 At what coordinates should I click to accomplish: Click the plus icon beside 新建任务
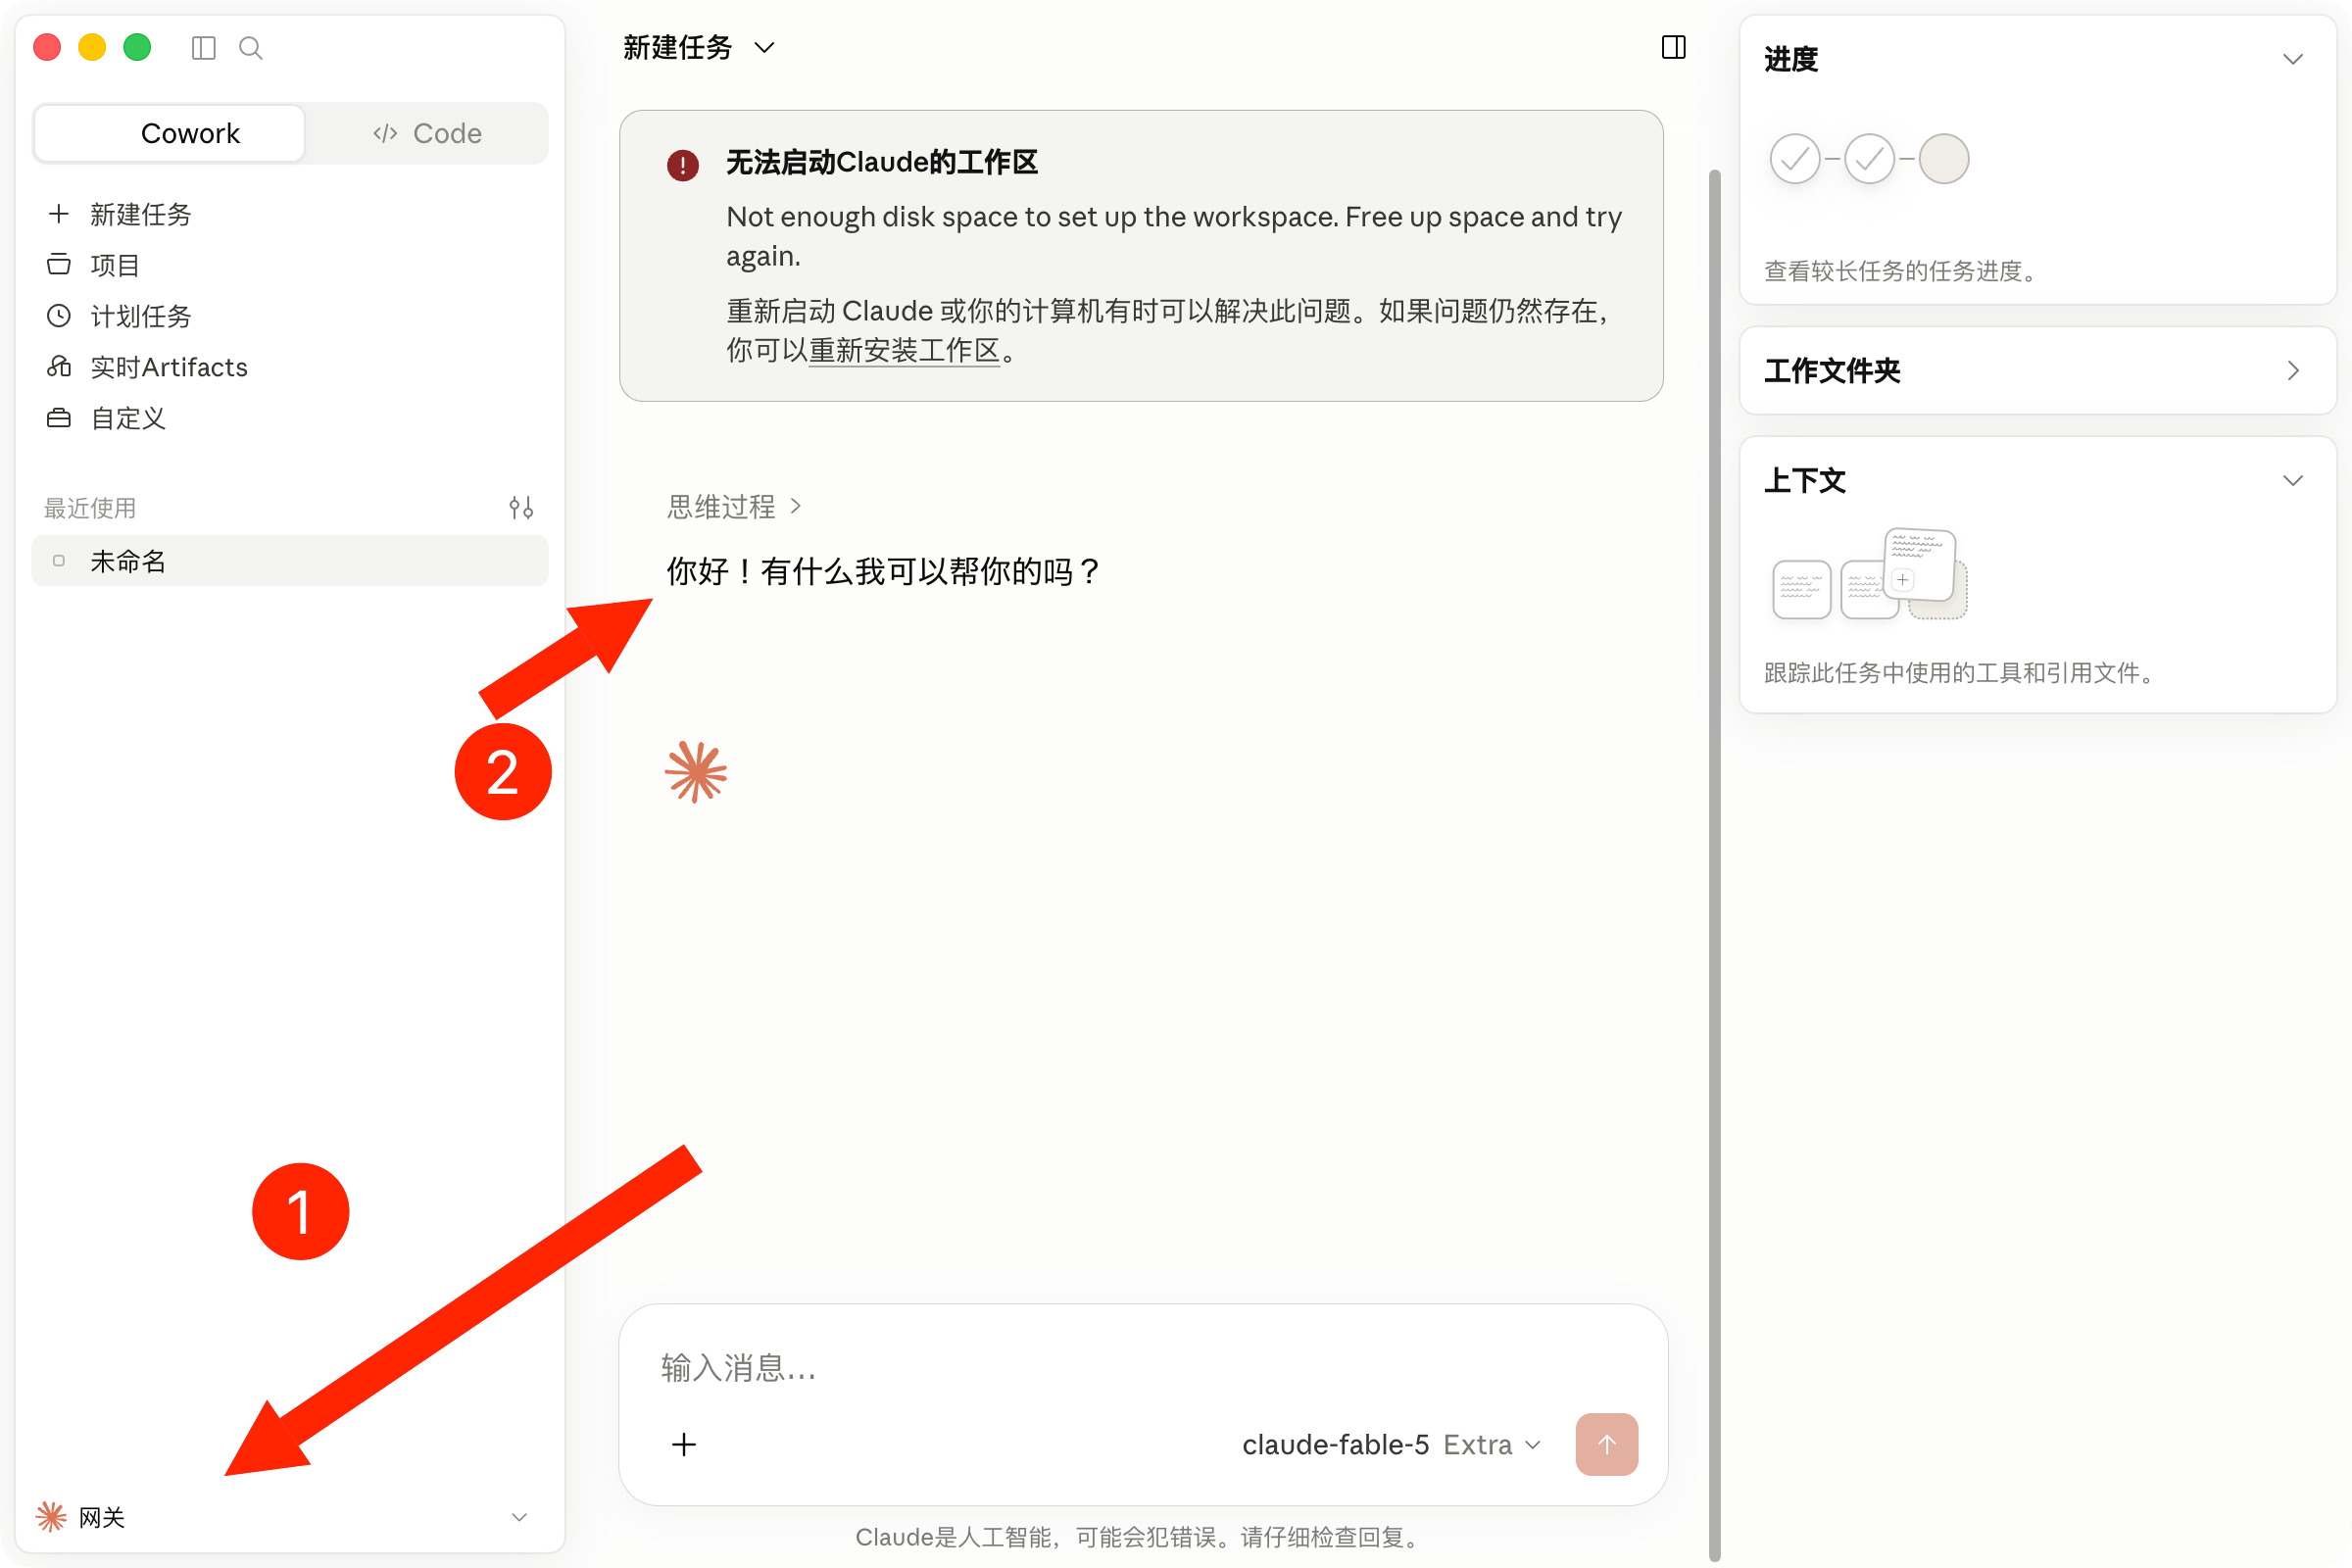coord(59,214)
